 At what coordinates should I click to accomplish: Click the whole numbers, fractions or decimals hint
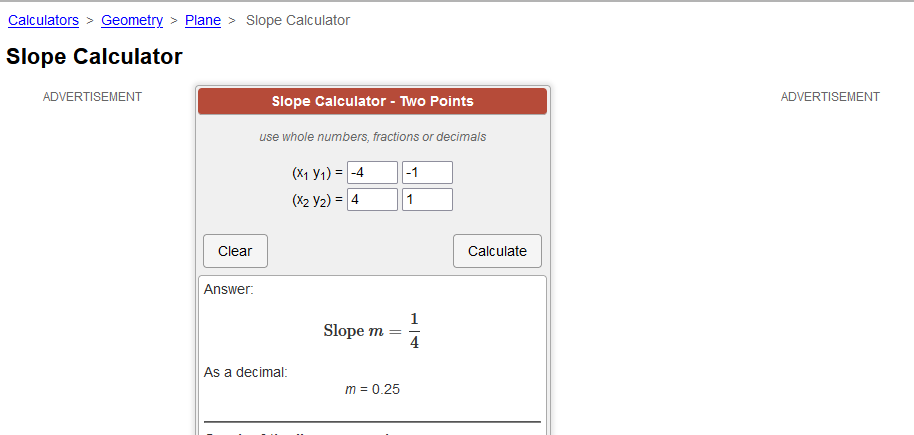[x=372, y=137]
